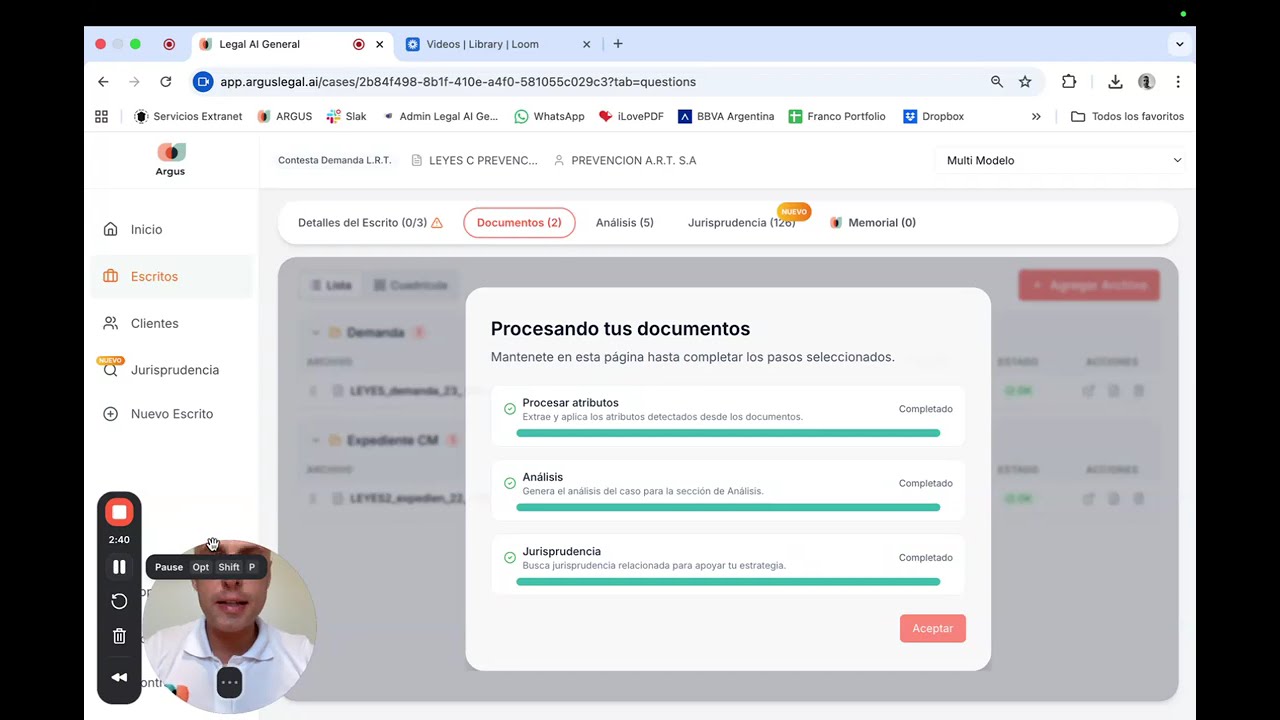1280x720 pixels.
Task: Close the Legal AI General tab
Action: (380, 44)
